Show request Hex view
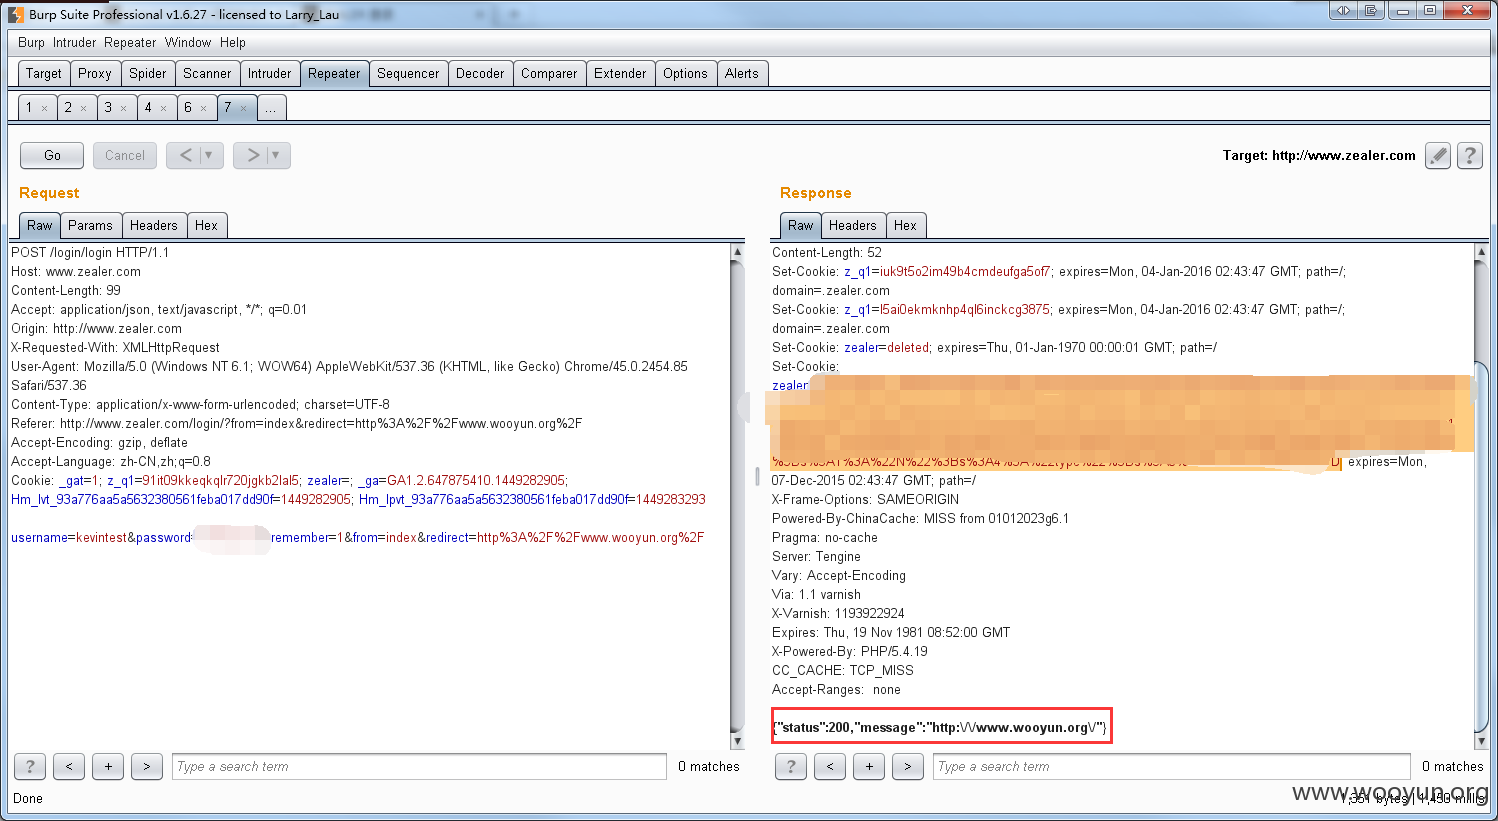This screenshot has width=1498, height=821. [x=206, y=225]
